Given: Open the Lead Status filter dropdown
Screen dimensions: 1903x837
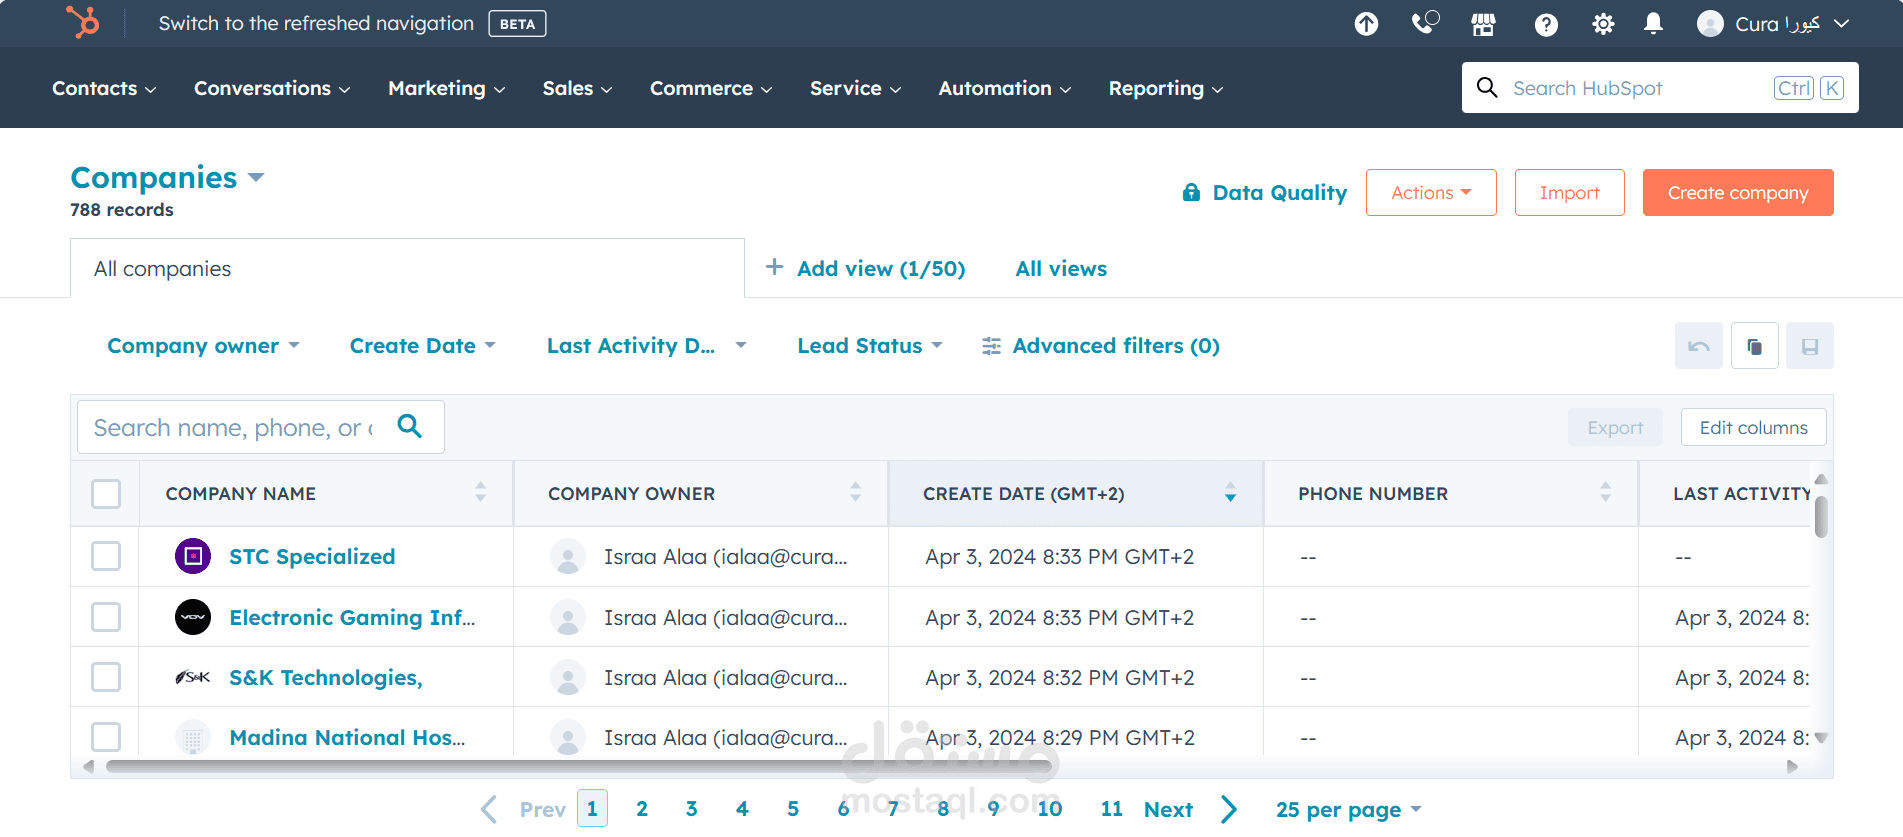Looking at the screenshot, I should click(x=870, y=346).
